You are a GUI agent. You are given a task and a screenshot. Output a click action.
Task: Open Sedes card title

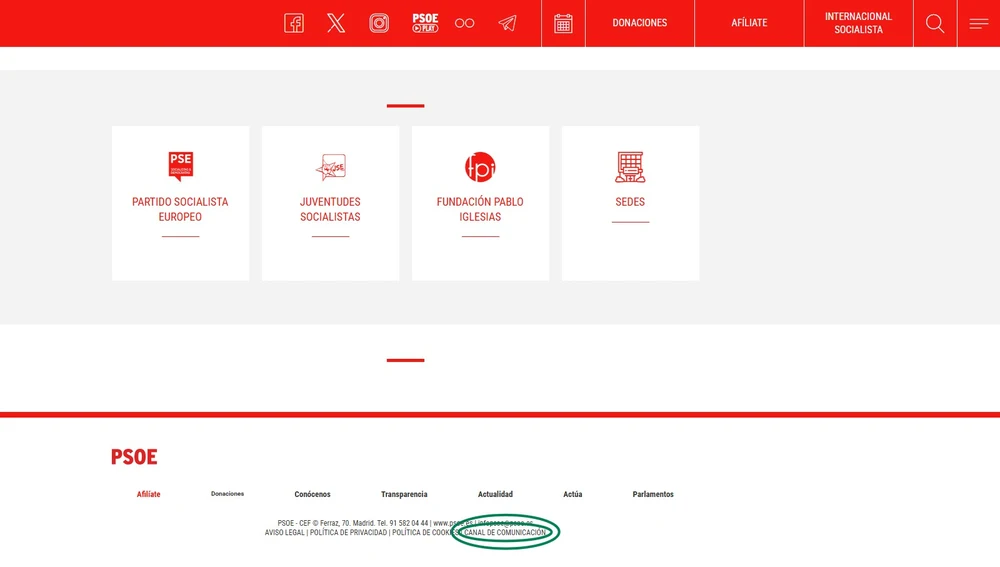pyautogui.click(x=630, y=202)
